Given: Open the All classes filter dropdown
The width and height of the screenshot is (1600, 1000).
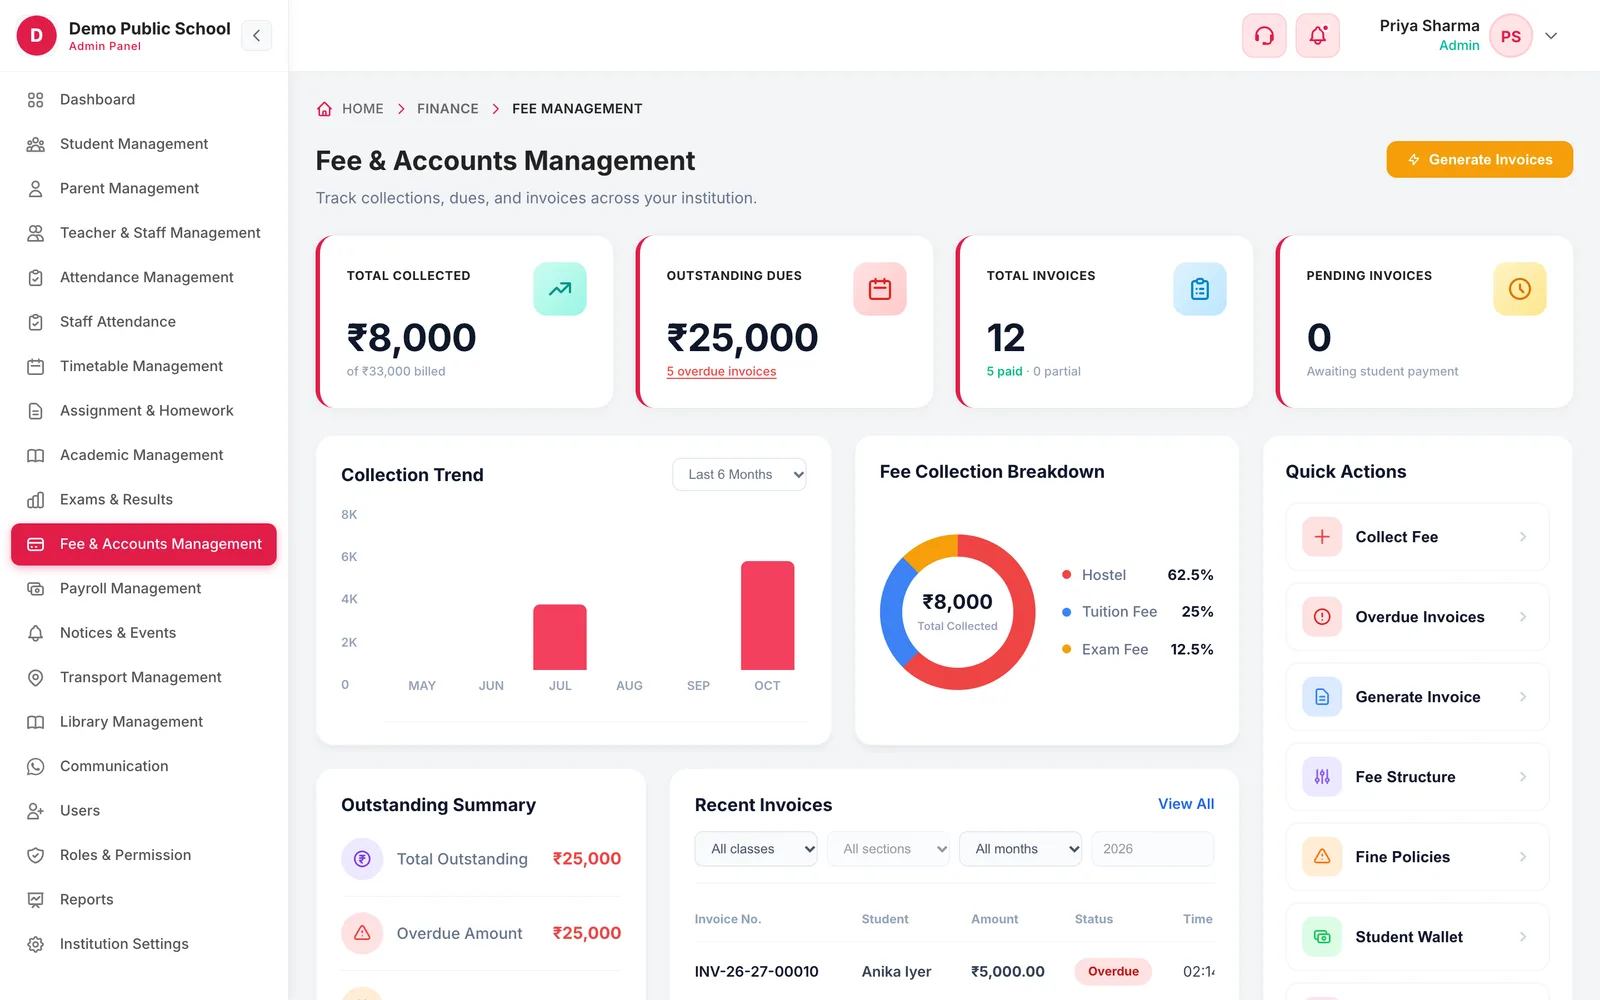Looking at the screenshot, I should (756, 849).
